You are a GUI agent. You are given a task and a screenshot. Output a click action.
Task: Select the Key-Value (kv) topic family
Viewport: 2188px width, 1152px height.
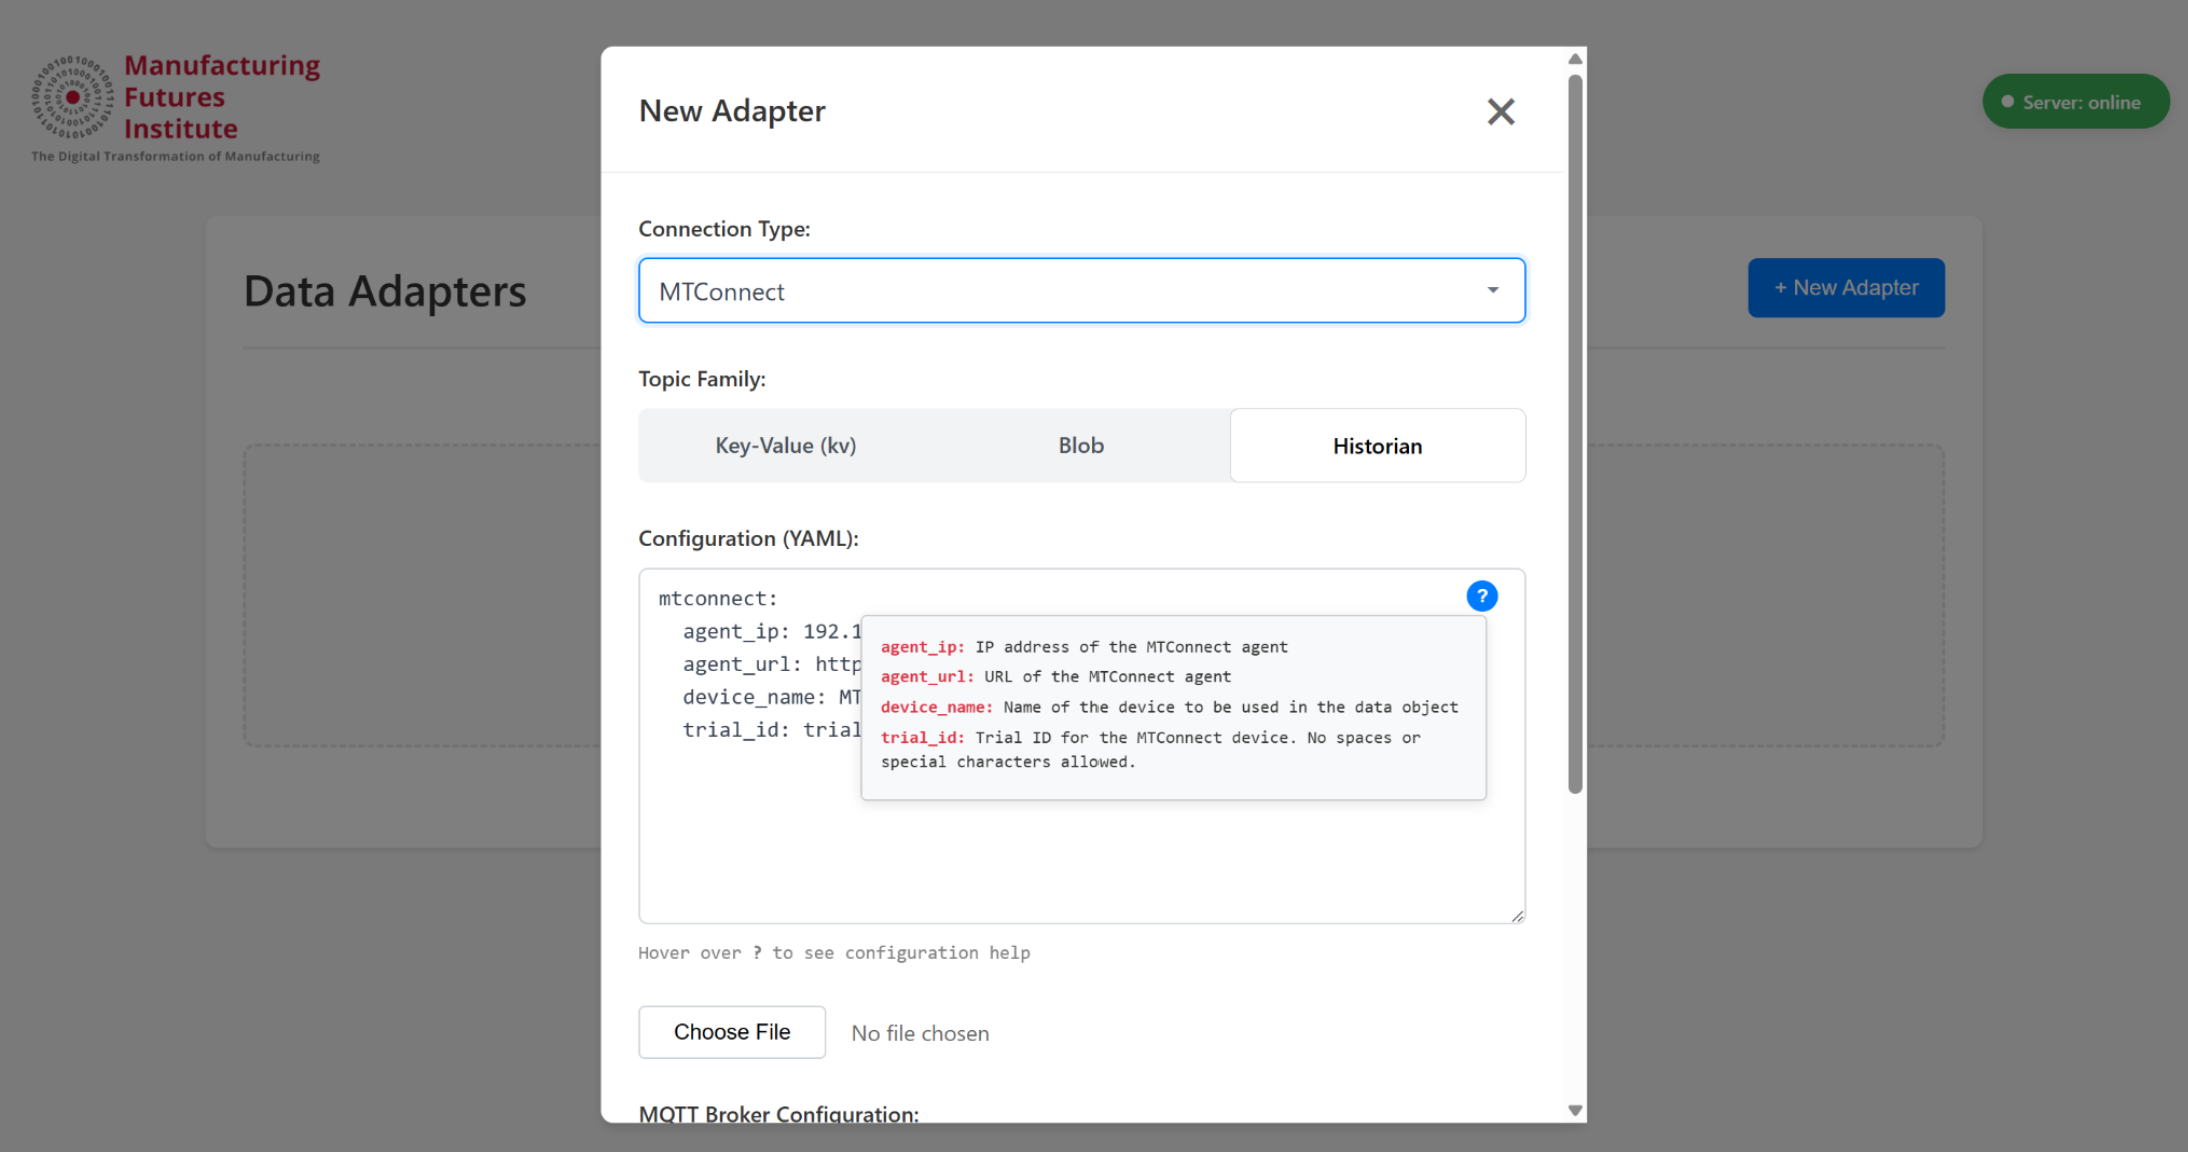[785, 445]
